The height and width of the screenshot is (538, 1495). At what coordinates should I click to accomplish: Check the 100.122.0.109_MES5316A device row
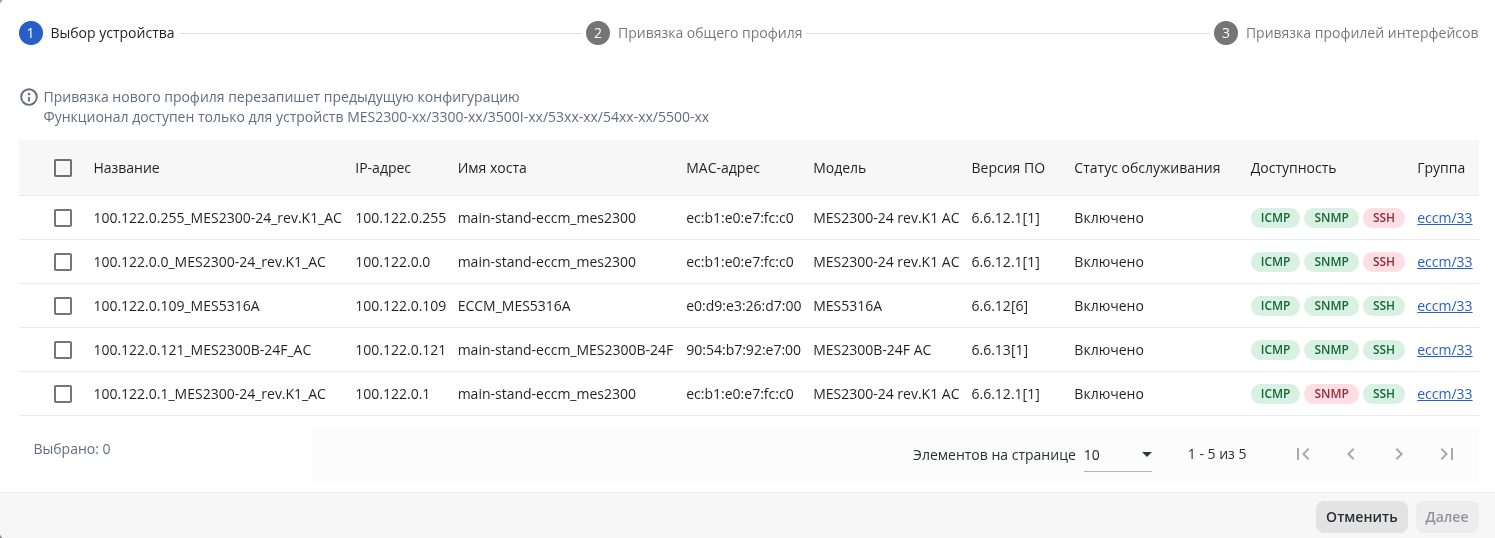pyautogui.click(x=63, y=306)
